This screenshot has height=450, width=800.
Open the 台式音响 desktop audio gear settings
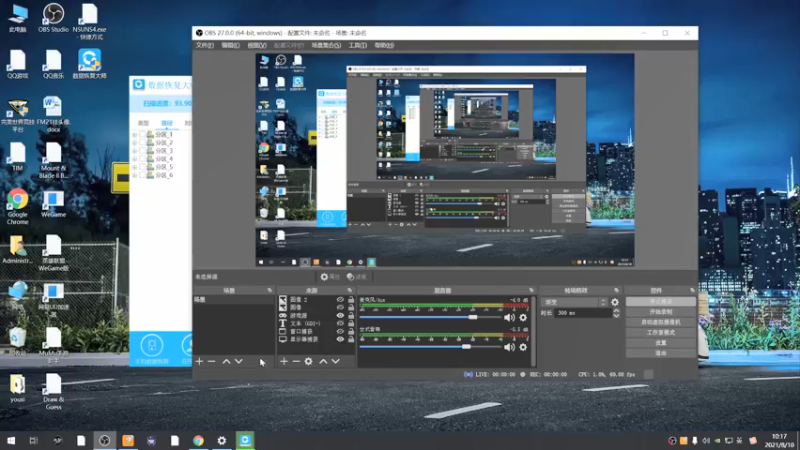(523, 347)
